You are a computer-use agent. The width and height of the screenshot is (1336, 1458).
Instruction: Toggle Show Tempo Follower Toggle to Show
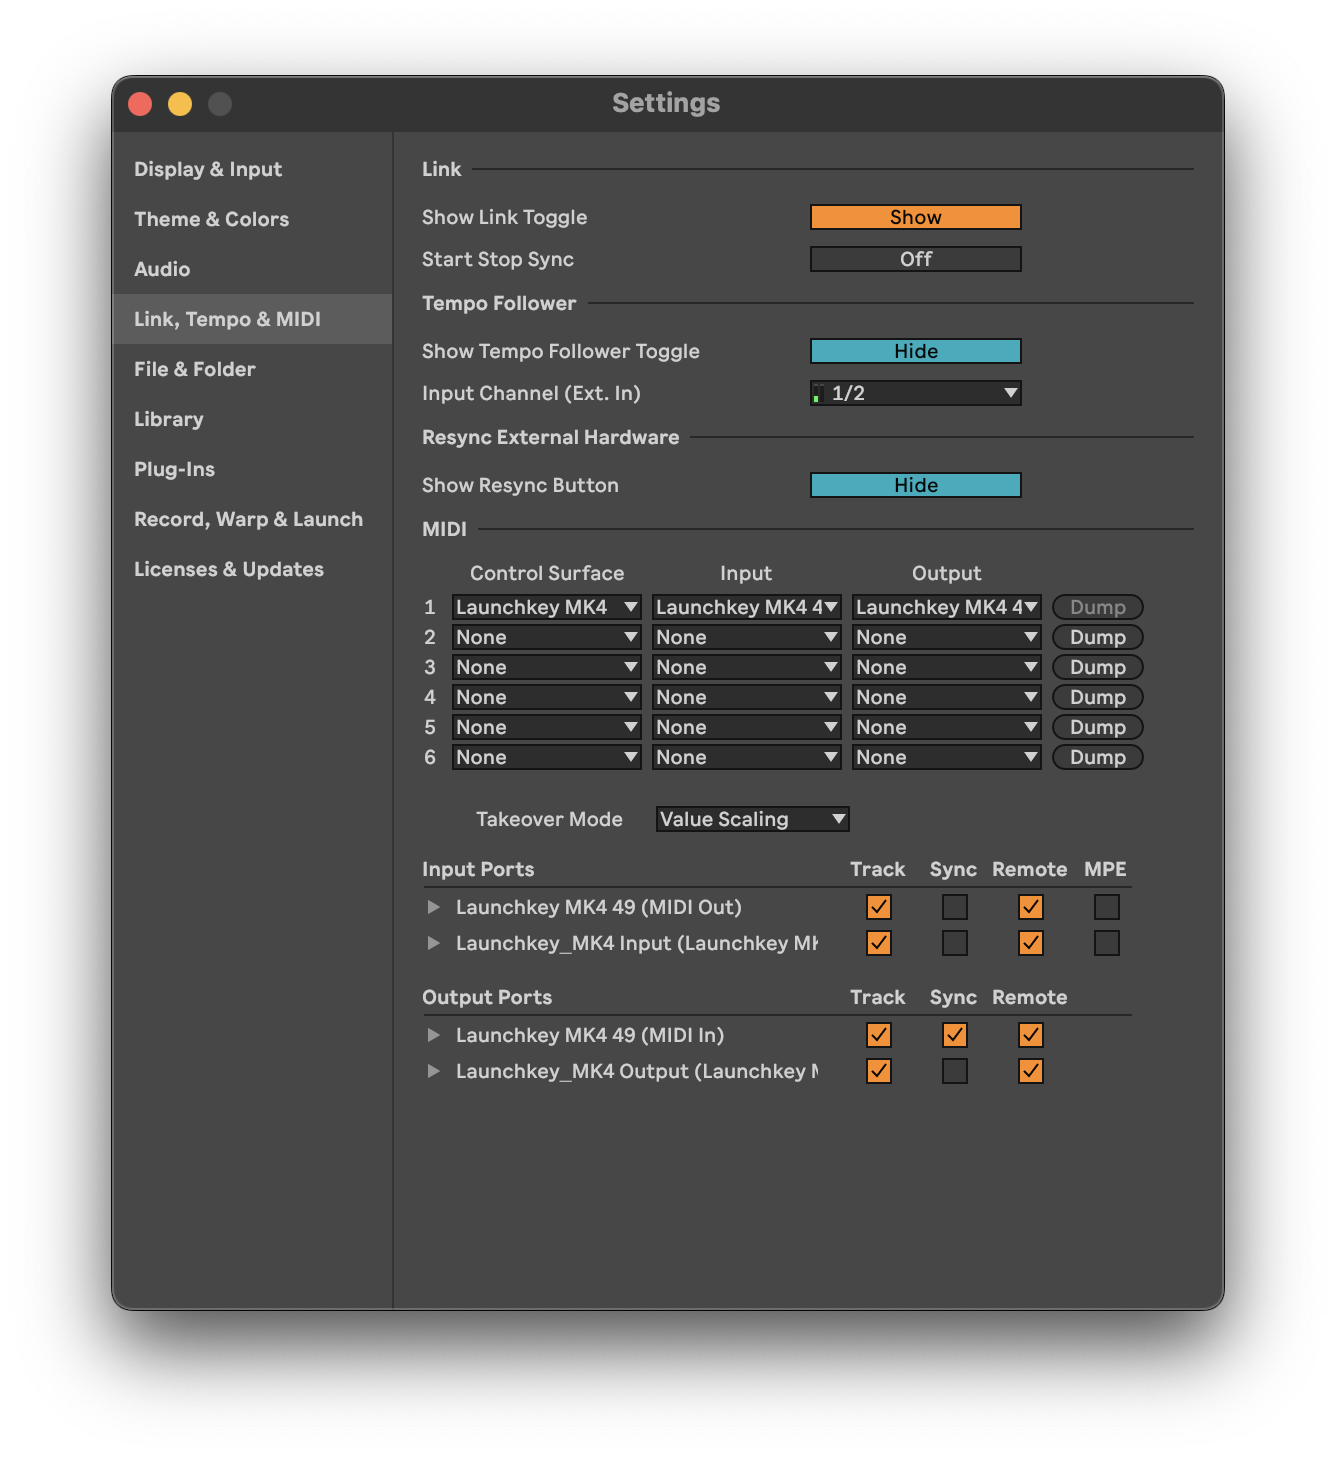(916, 351)
